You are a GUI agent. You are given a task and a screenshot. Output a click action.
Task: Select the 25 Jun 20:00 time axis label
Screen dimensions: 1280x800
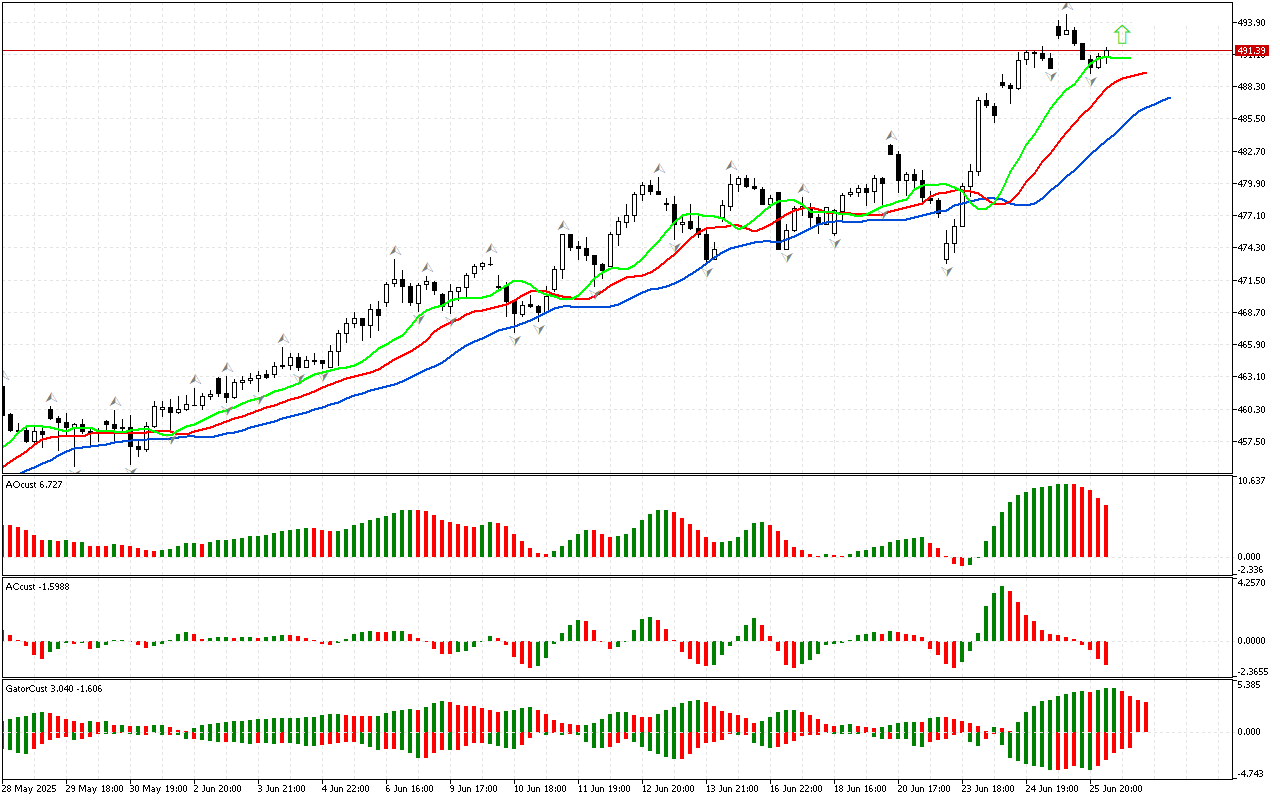point(1116,788)
